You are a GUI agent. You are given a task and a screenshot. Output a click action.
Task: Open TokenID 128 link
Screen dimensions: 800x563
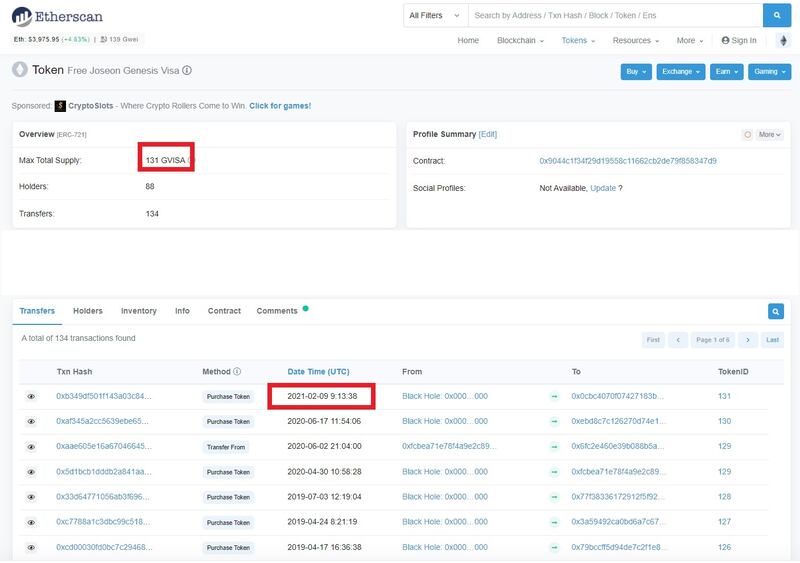[724, 497]
